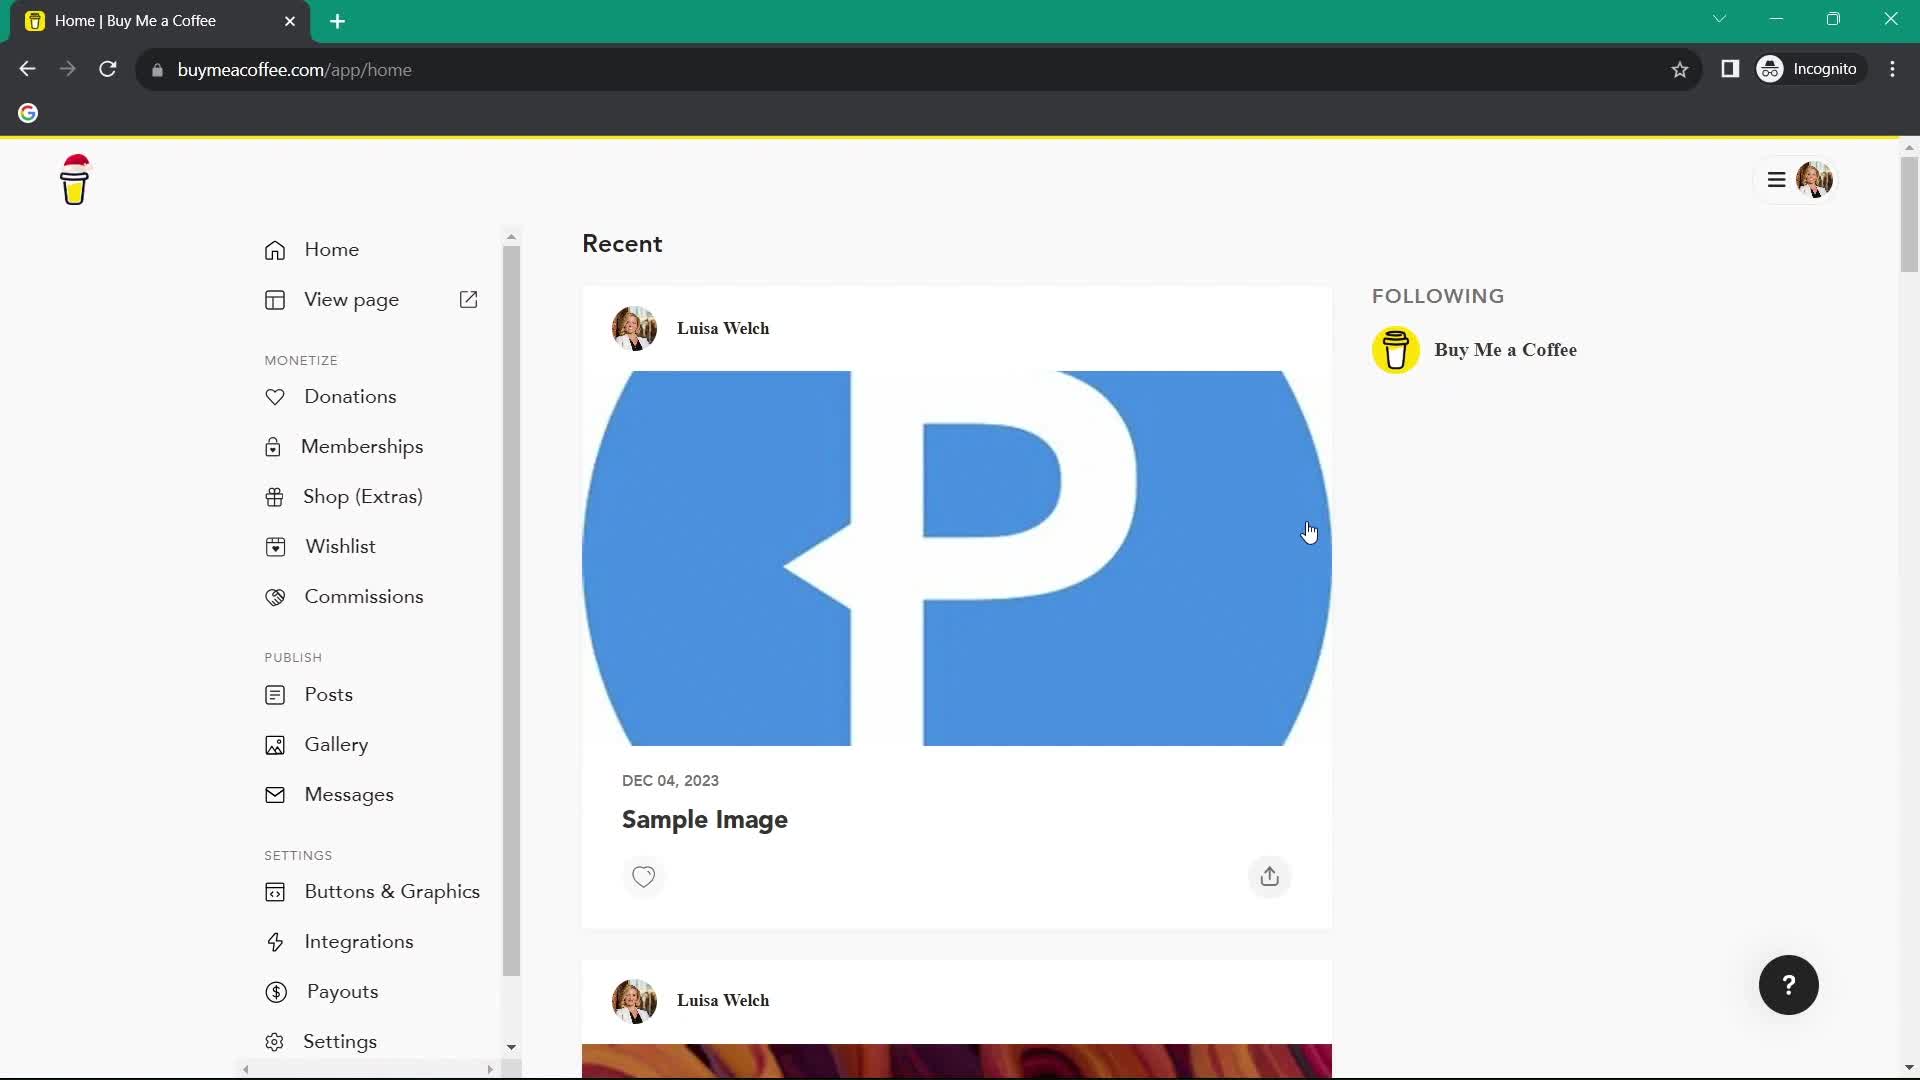Image resolution: width=1920 pixels, height=1080 pixels.
Task: Click the Donations heart icon
Action: [274, 396]
